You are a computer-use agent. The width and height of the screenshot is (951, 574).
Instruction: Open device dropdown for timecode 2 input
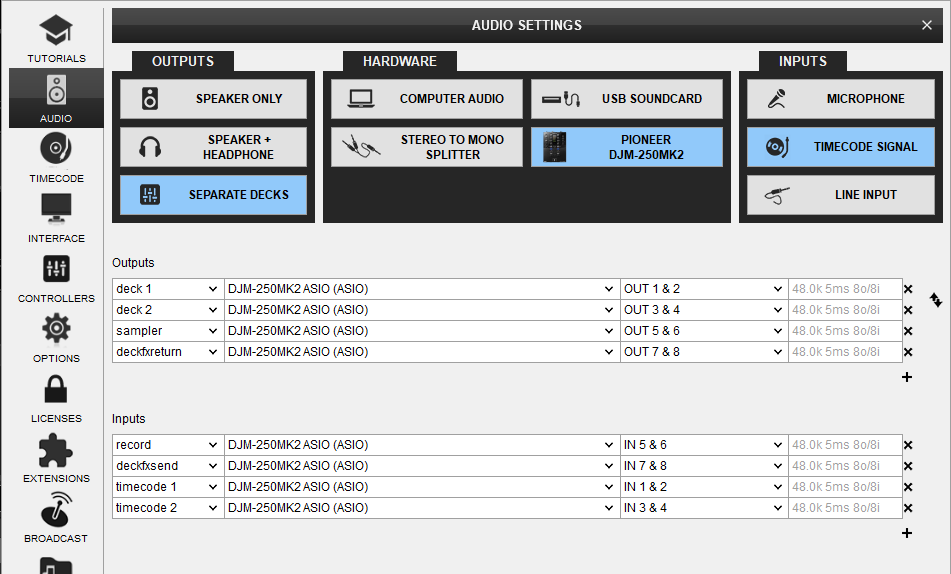[x=422, y=508]
